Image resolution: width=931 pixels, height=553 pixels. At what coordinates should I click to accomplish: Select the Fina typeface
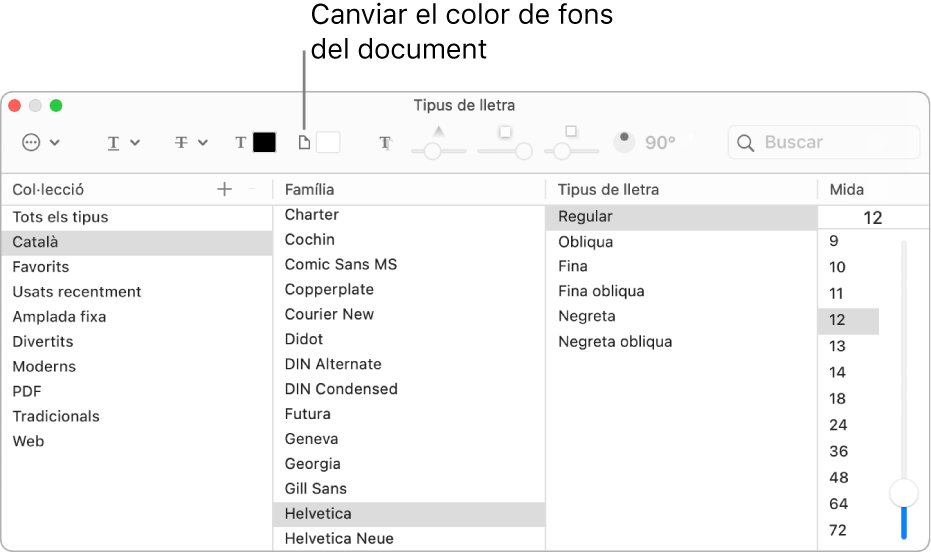click(x=681, y=267)
